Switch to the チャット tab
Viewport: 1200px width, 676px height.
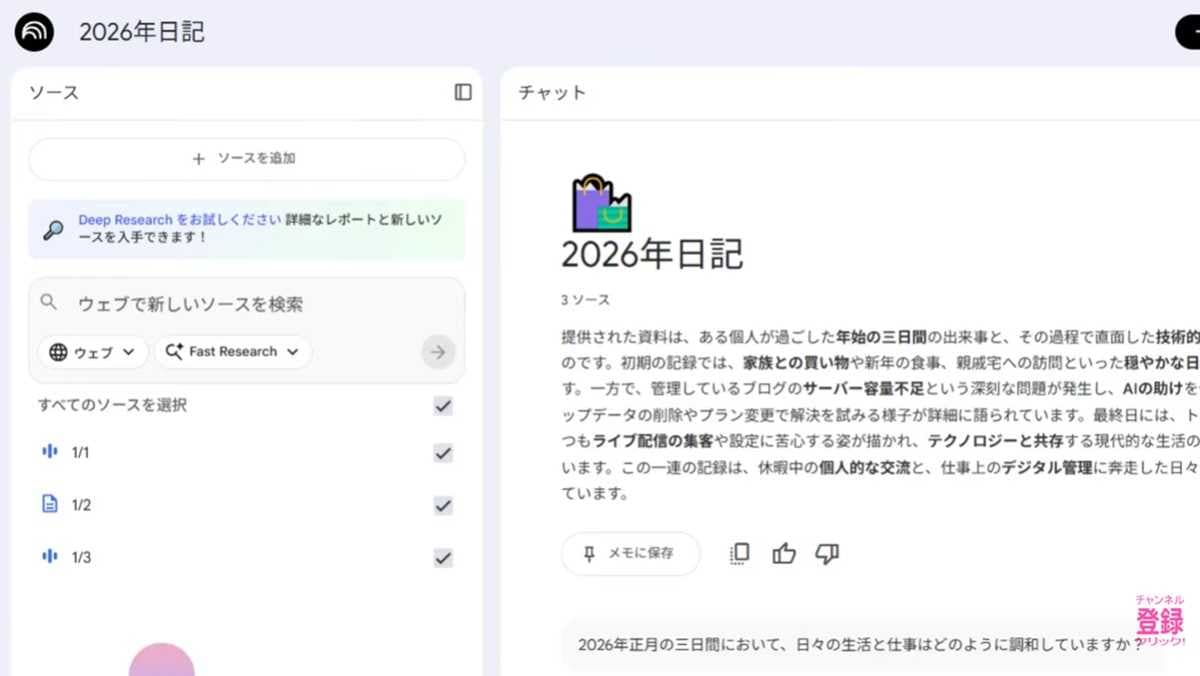[x=551, y=92]
